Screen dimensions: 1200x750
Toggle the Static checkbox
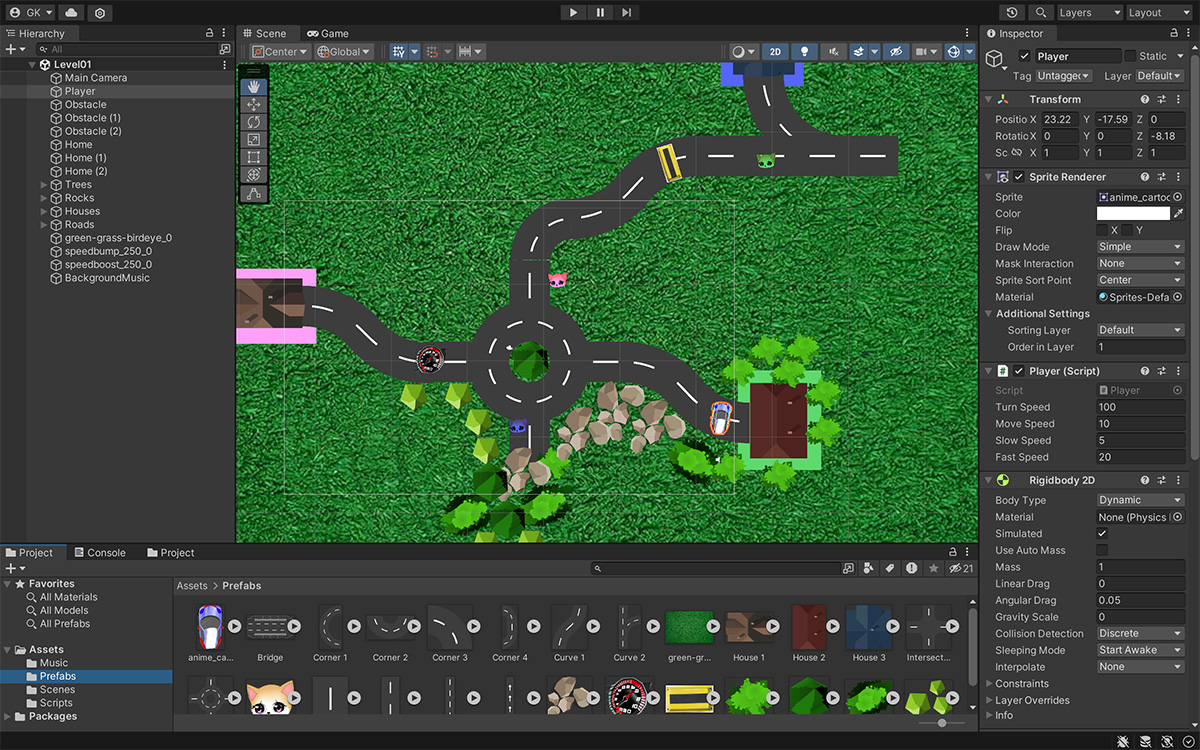click(1130, 56)
